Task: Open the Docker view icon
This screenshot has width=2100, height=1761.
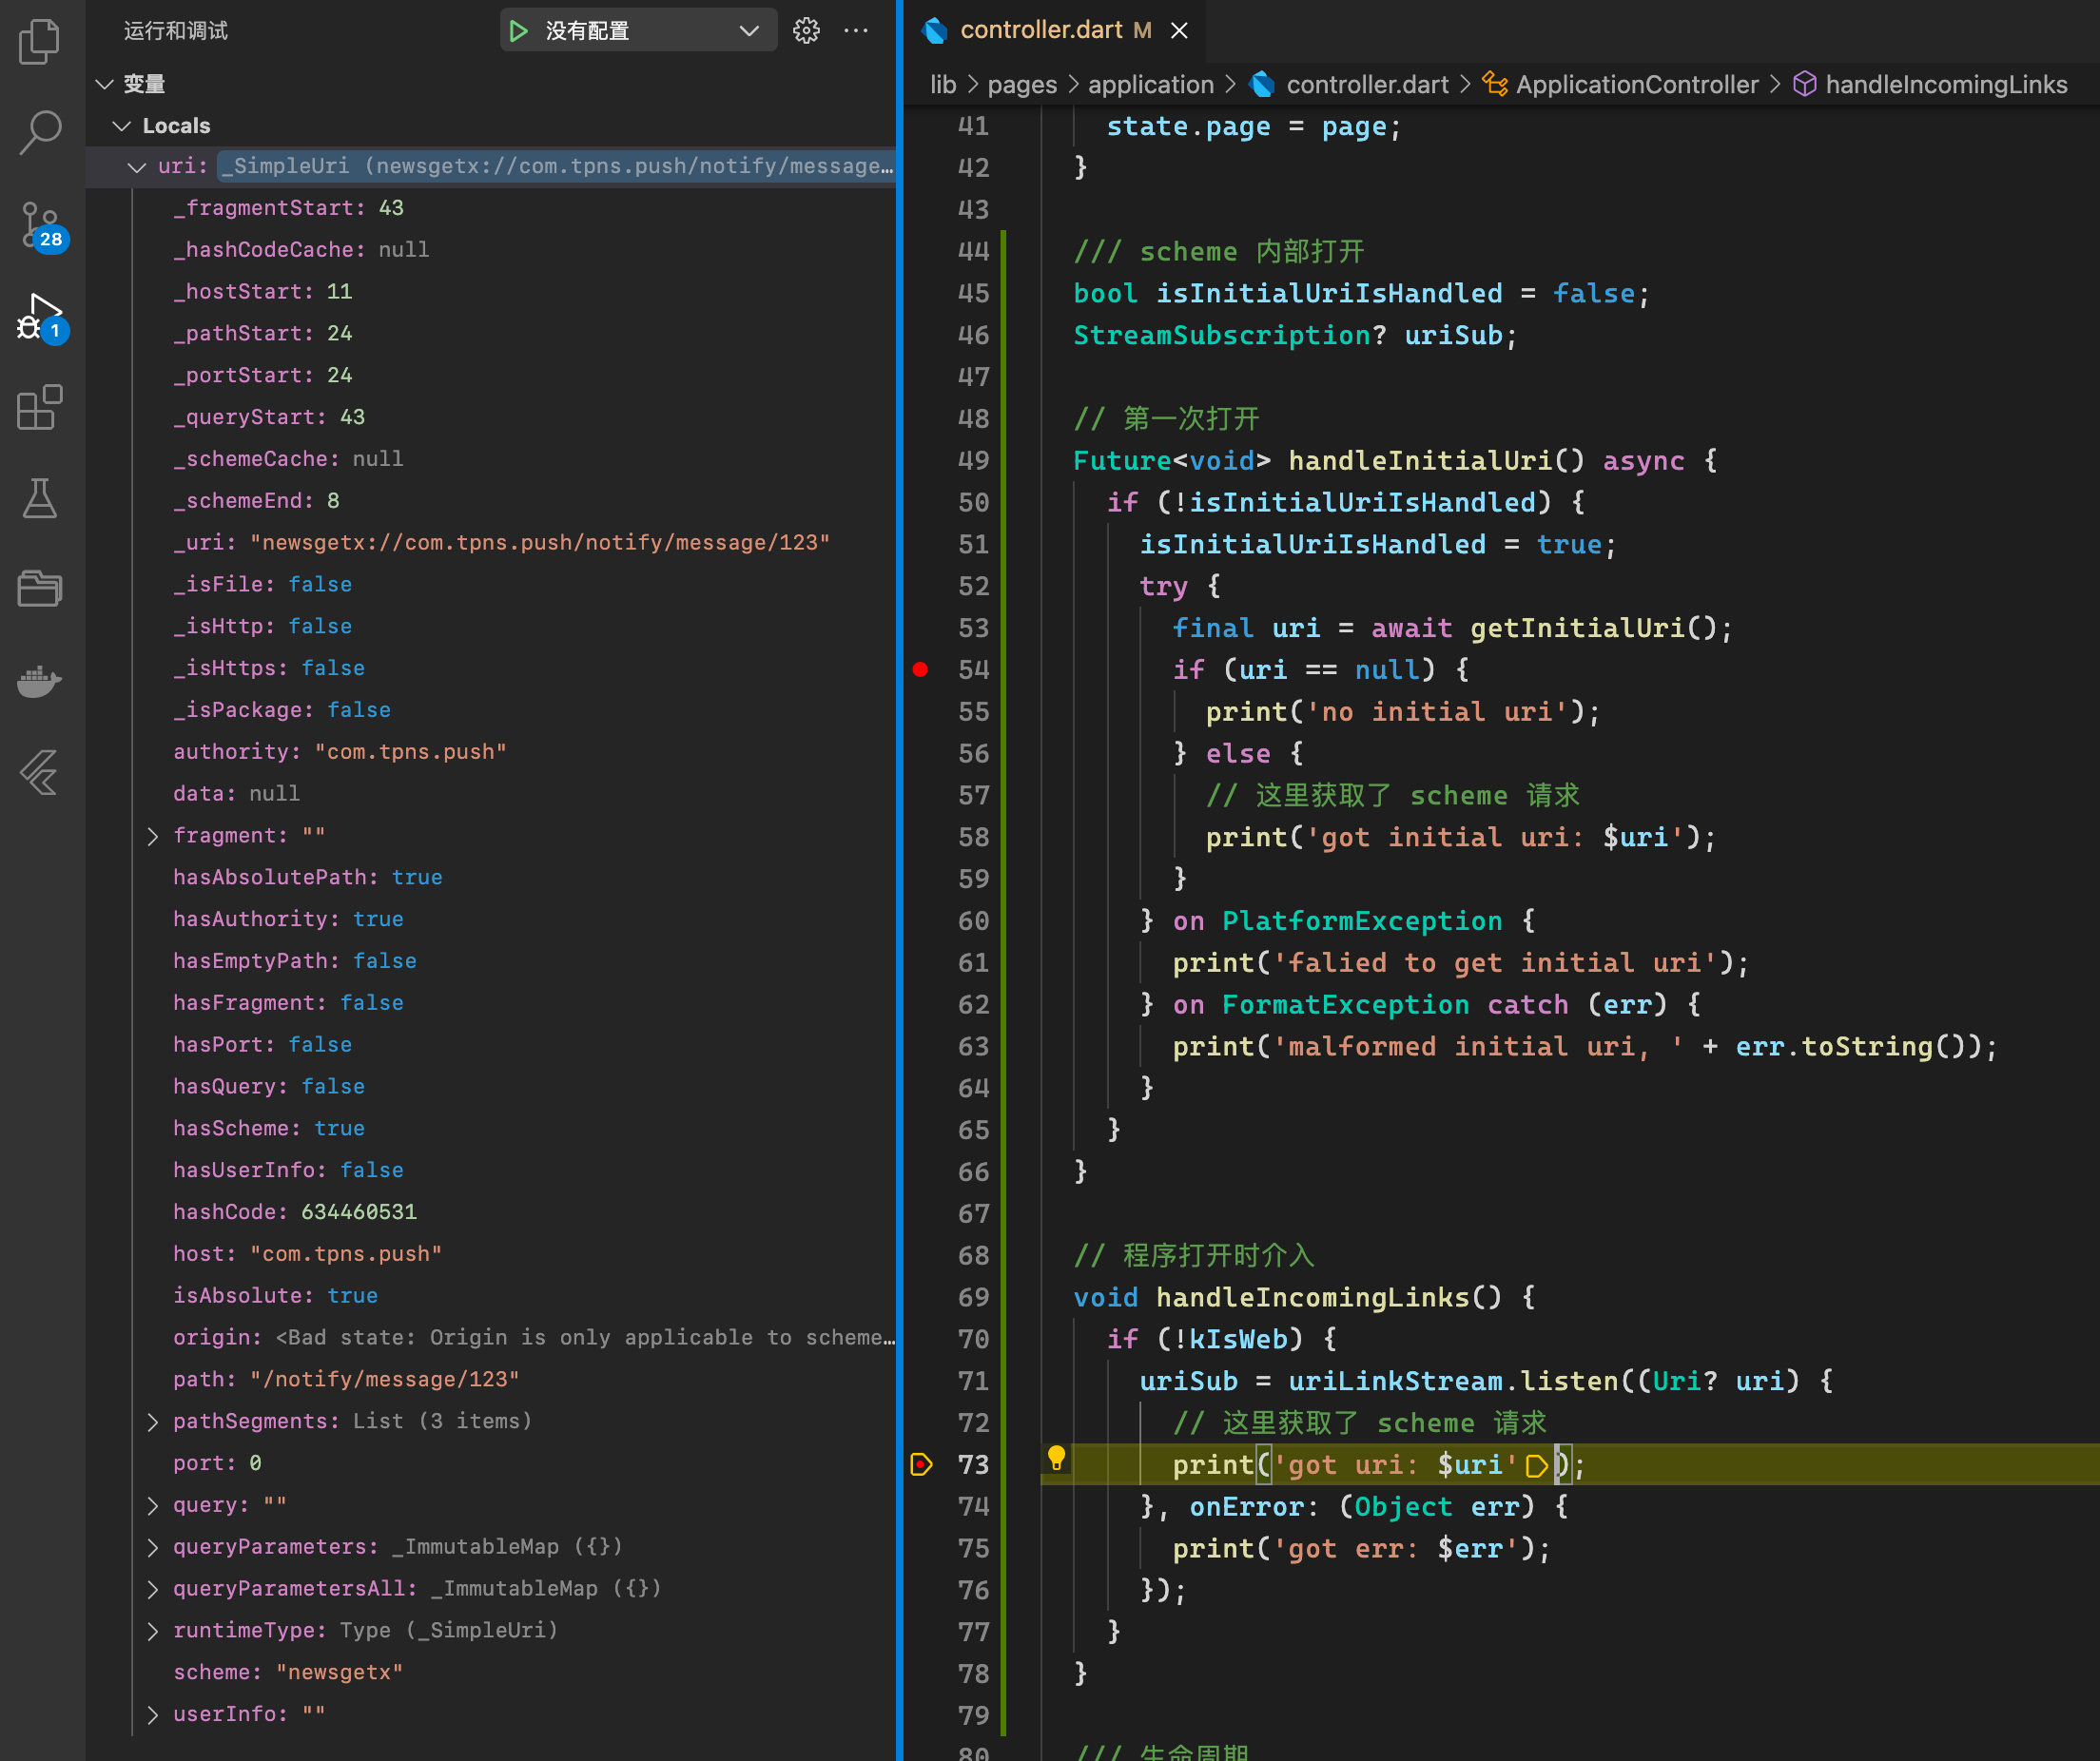Action: click(x=40, y=681)
